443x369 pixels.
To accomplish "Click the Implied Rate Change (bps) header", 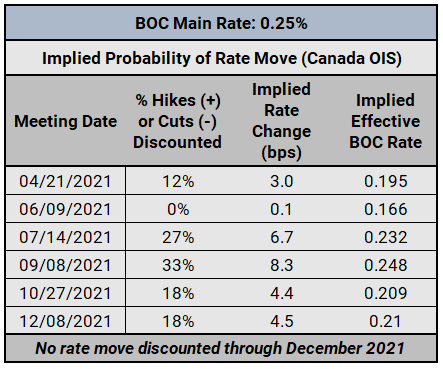I will (282, 121).
